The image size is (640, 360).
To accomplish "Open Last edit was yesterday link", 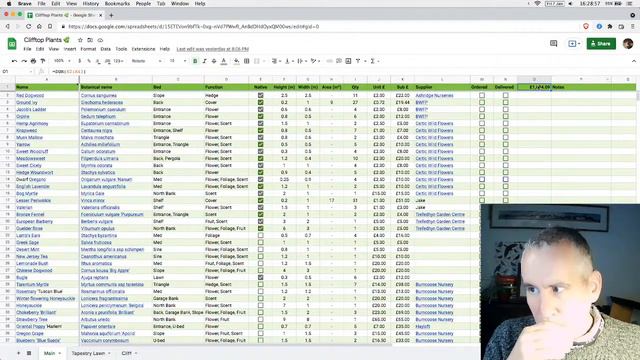I will point(213,49).
